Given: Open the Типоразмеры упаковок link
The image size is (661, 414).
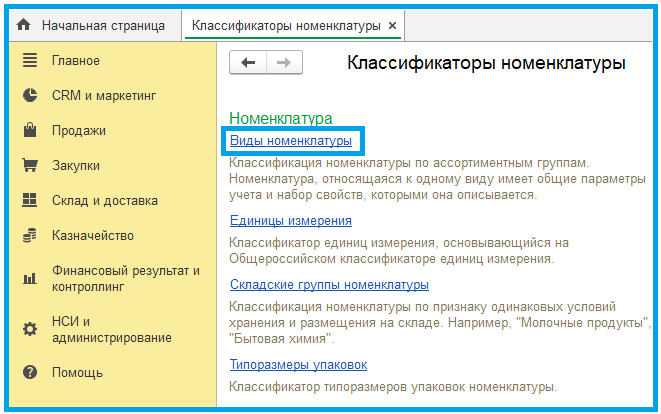Looking at the screenshot, I should coord(298,365).
